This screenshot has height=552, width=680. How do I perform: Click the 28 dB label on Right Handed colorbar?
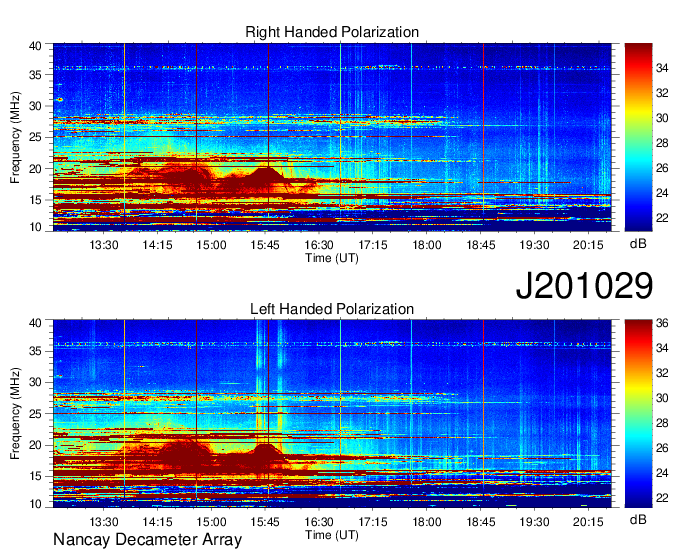tap(662, 143)
